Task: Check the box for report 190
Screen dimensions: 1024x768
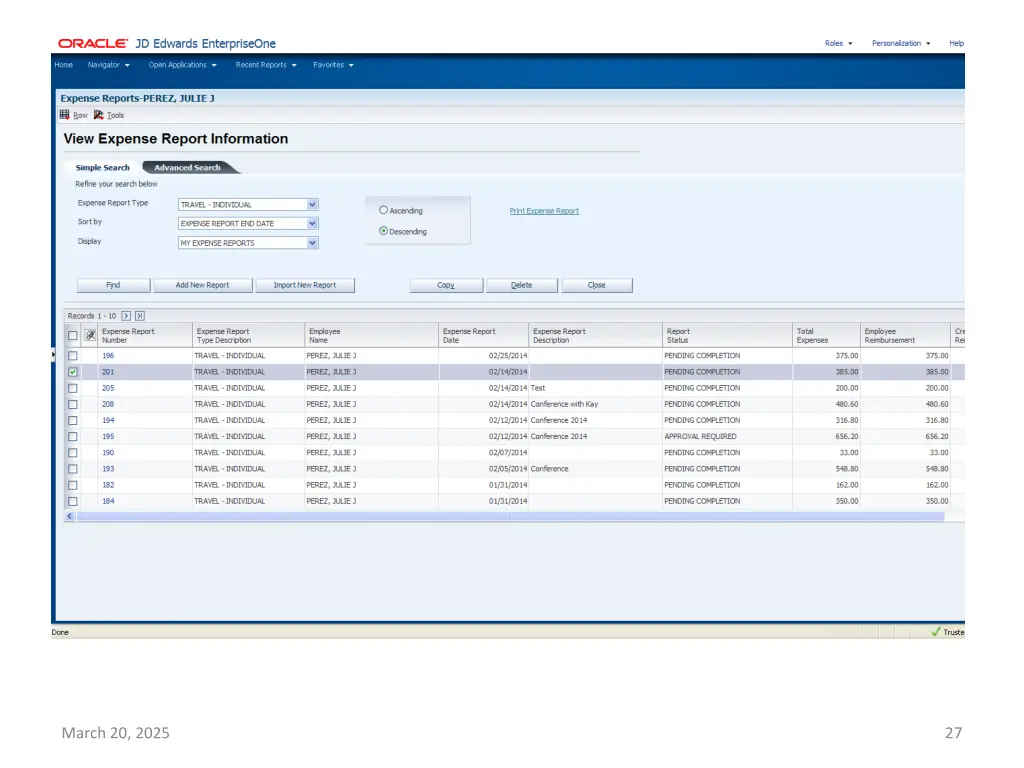Action: (x=73, y=453)
